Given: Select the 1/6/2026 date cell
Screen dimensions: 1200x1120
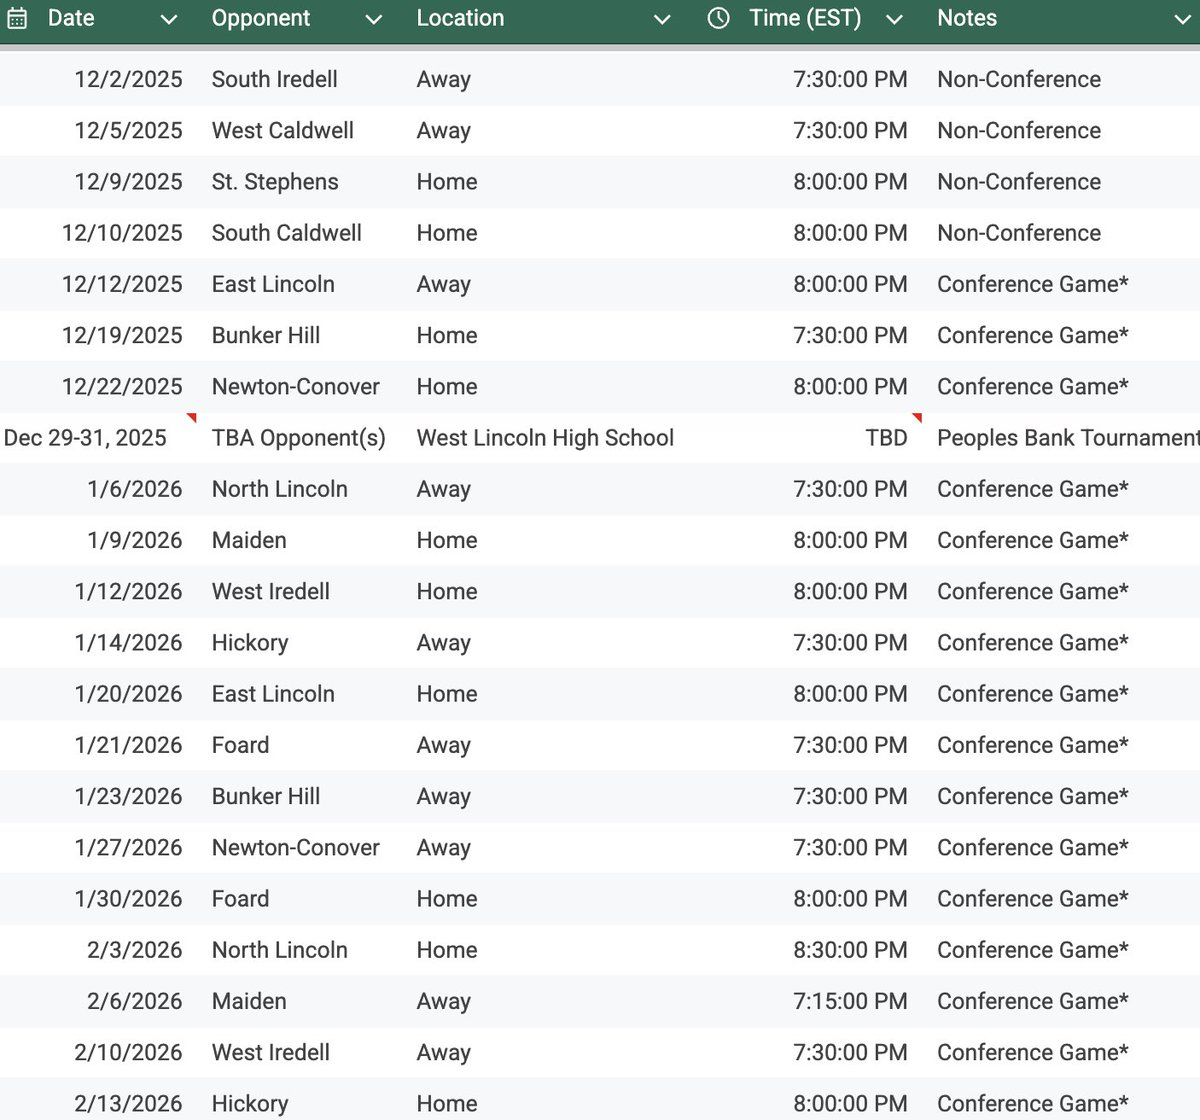Looking at the screenshot, I should tap(134, 489).
